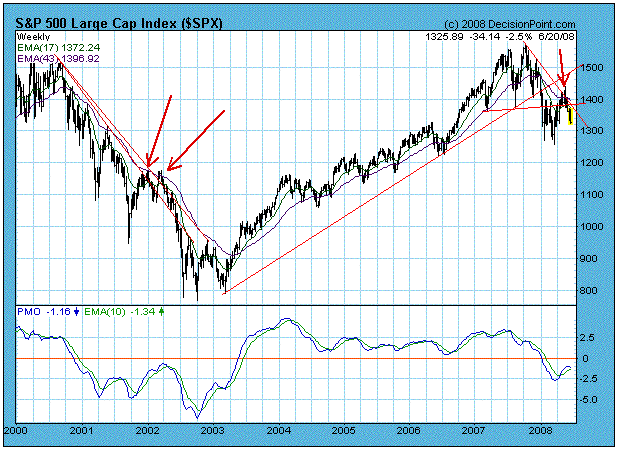Click the date 6/20/08
The image size is (618, 450).
click(556, 37)
